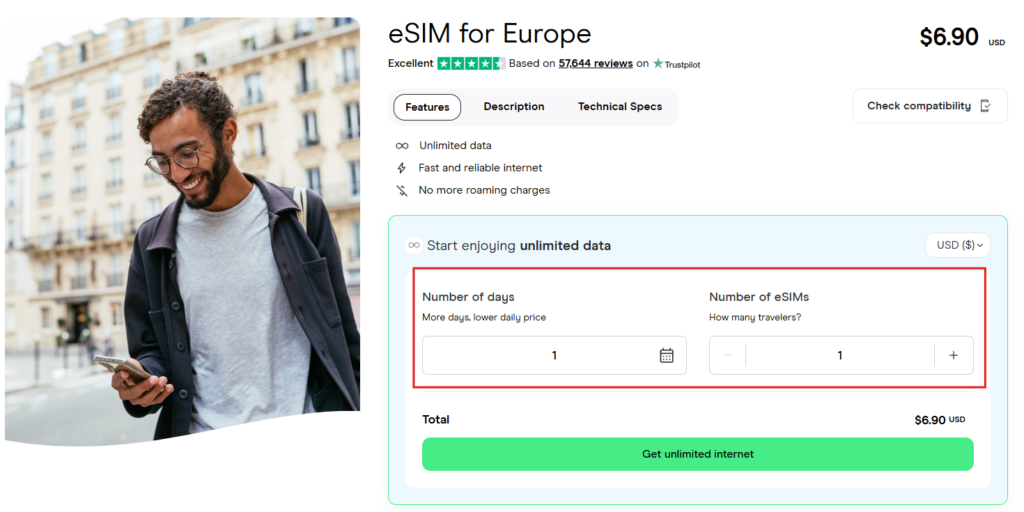Image resolution: width=1024 pixels, height=512 pixels.
Task: Decrease eSIM count with minus button
Action: tap(728, 355)
